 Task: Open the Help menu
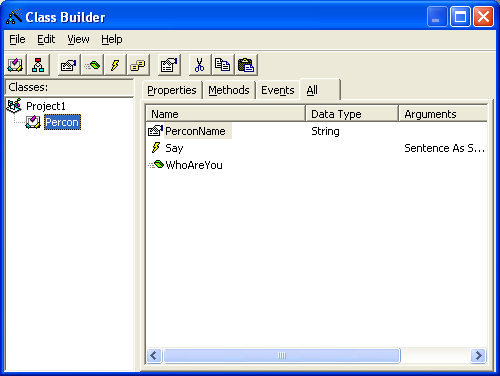click(112, 40)
